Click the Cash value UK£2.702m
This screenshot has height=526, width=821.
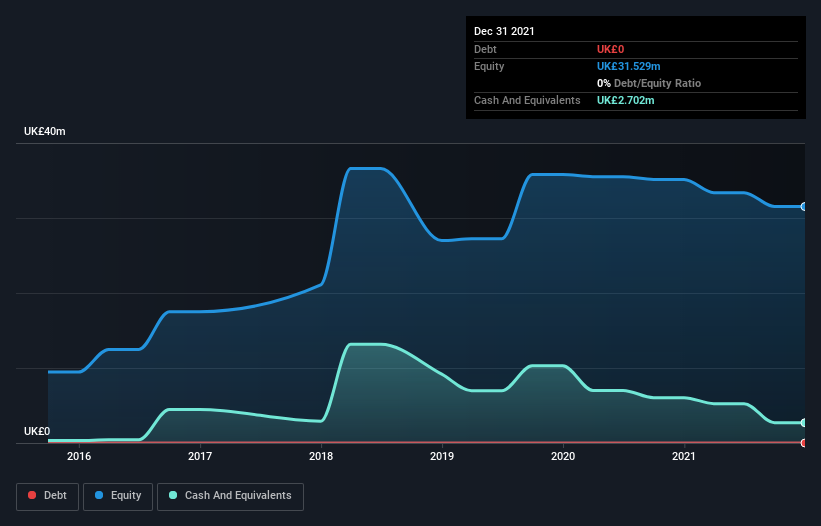click(626, 100)
